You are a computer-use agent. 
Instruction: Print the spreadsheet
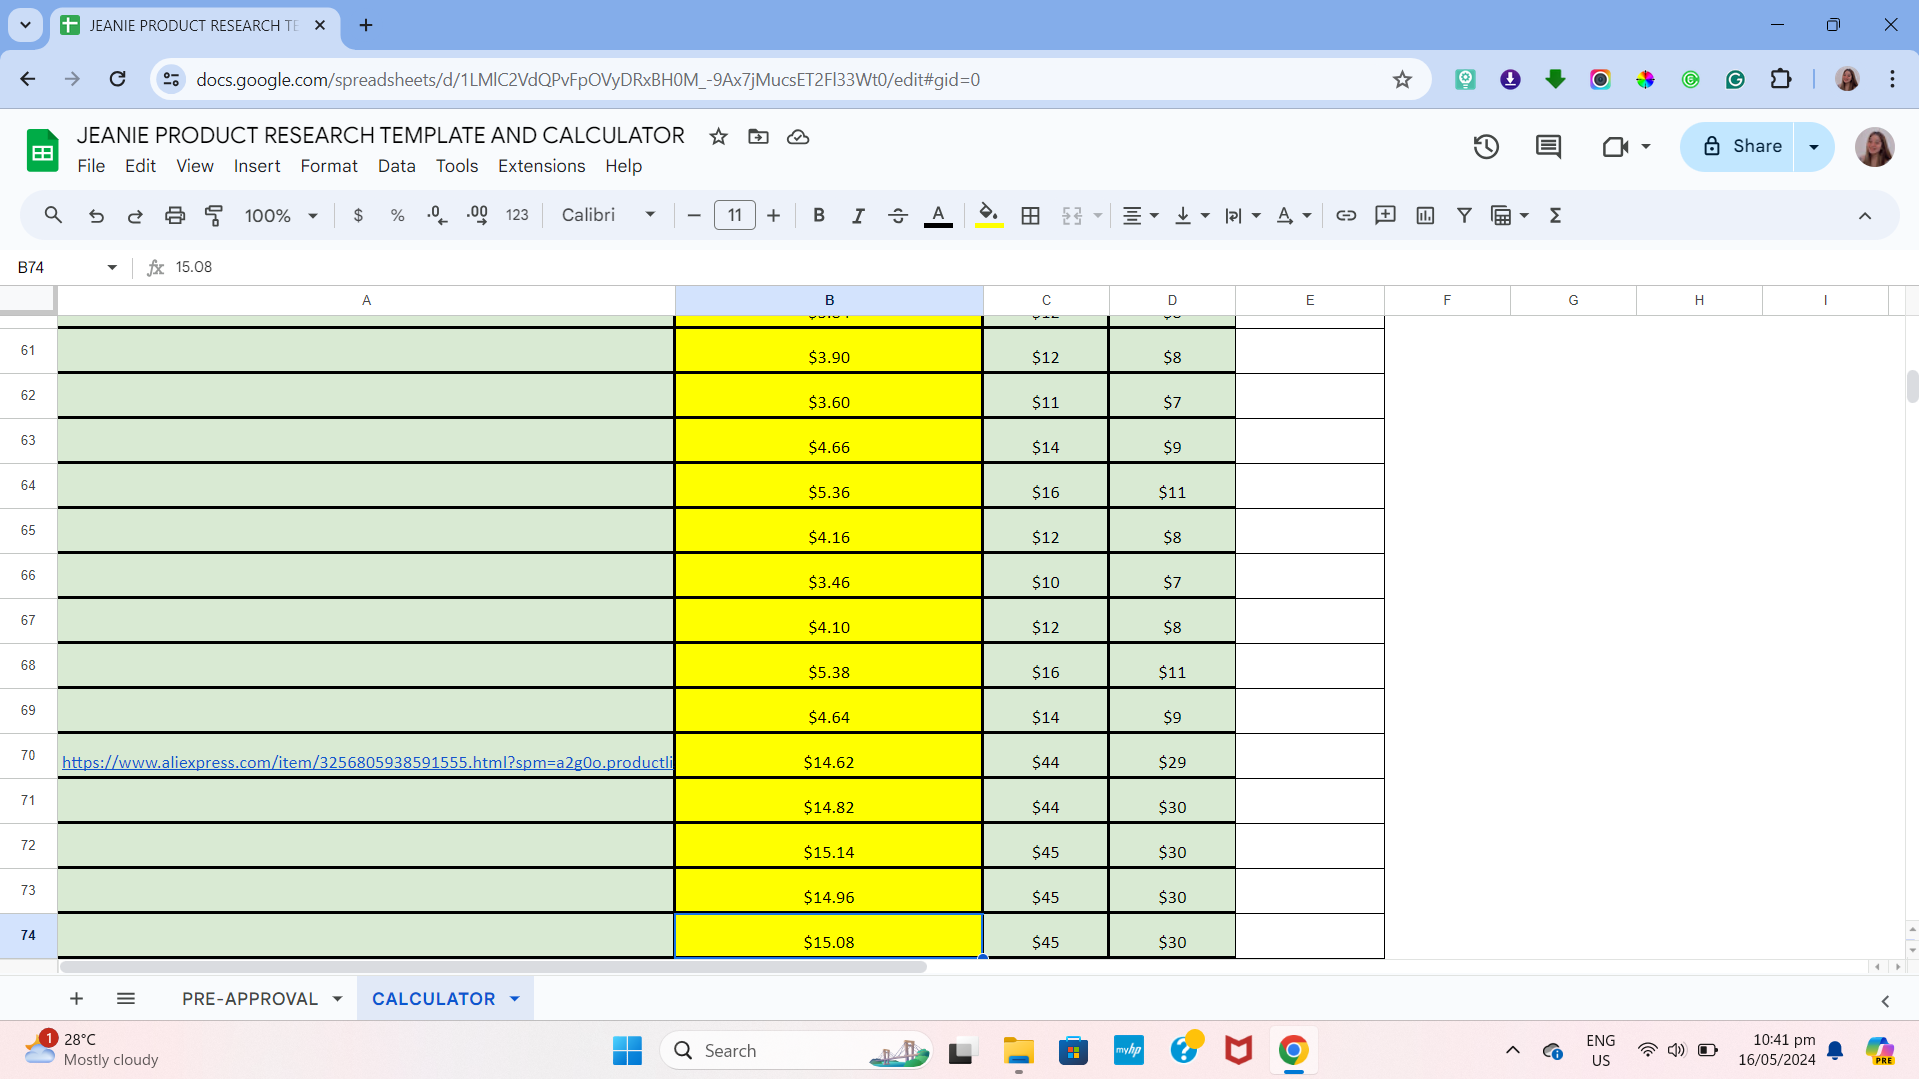click(x=175, y=215)
